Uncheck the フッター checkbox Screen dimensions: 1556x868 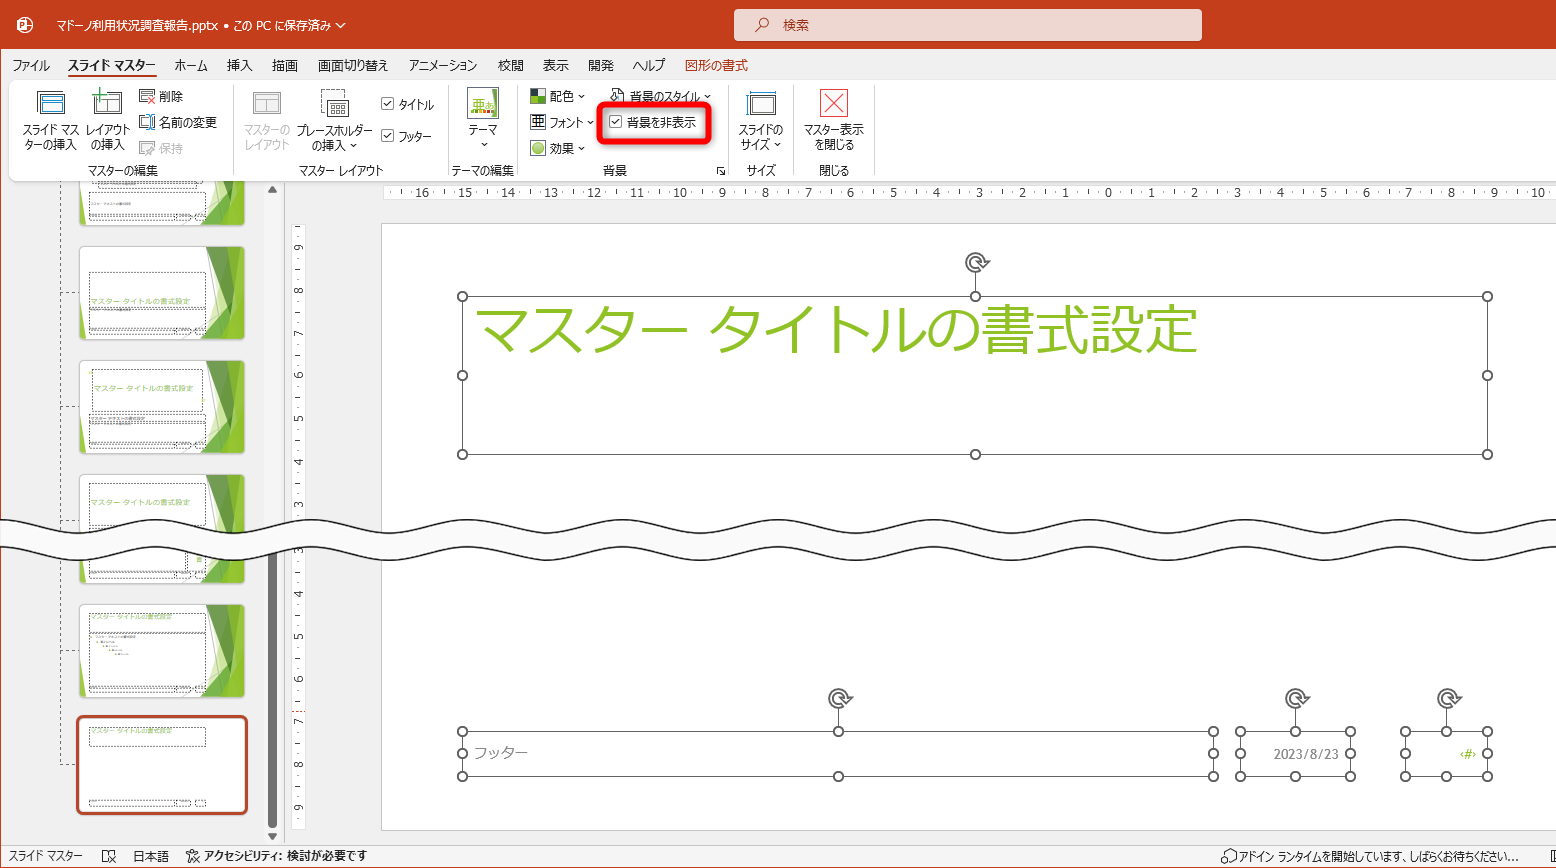coord(388,134)
